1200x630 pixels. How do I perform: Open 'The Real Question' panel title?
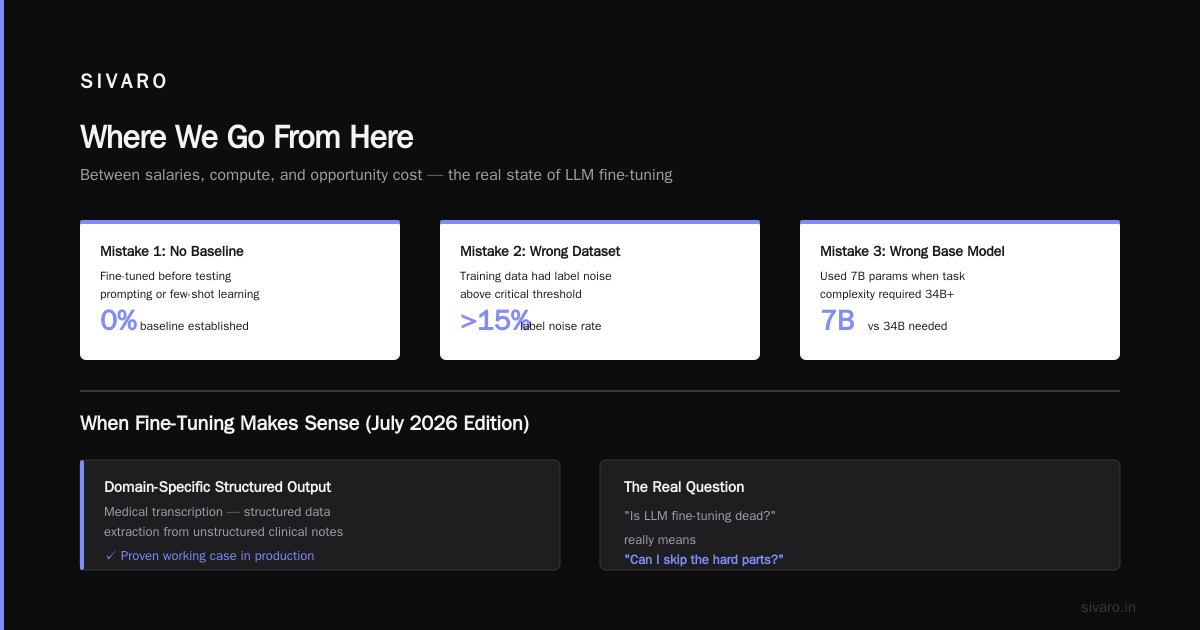tap(684, 487)
